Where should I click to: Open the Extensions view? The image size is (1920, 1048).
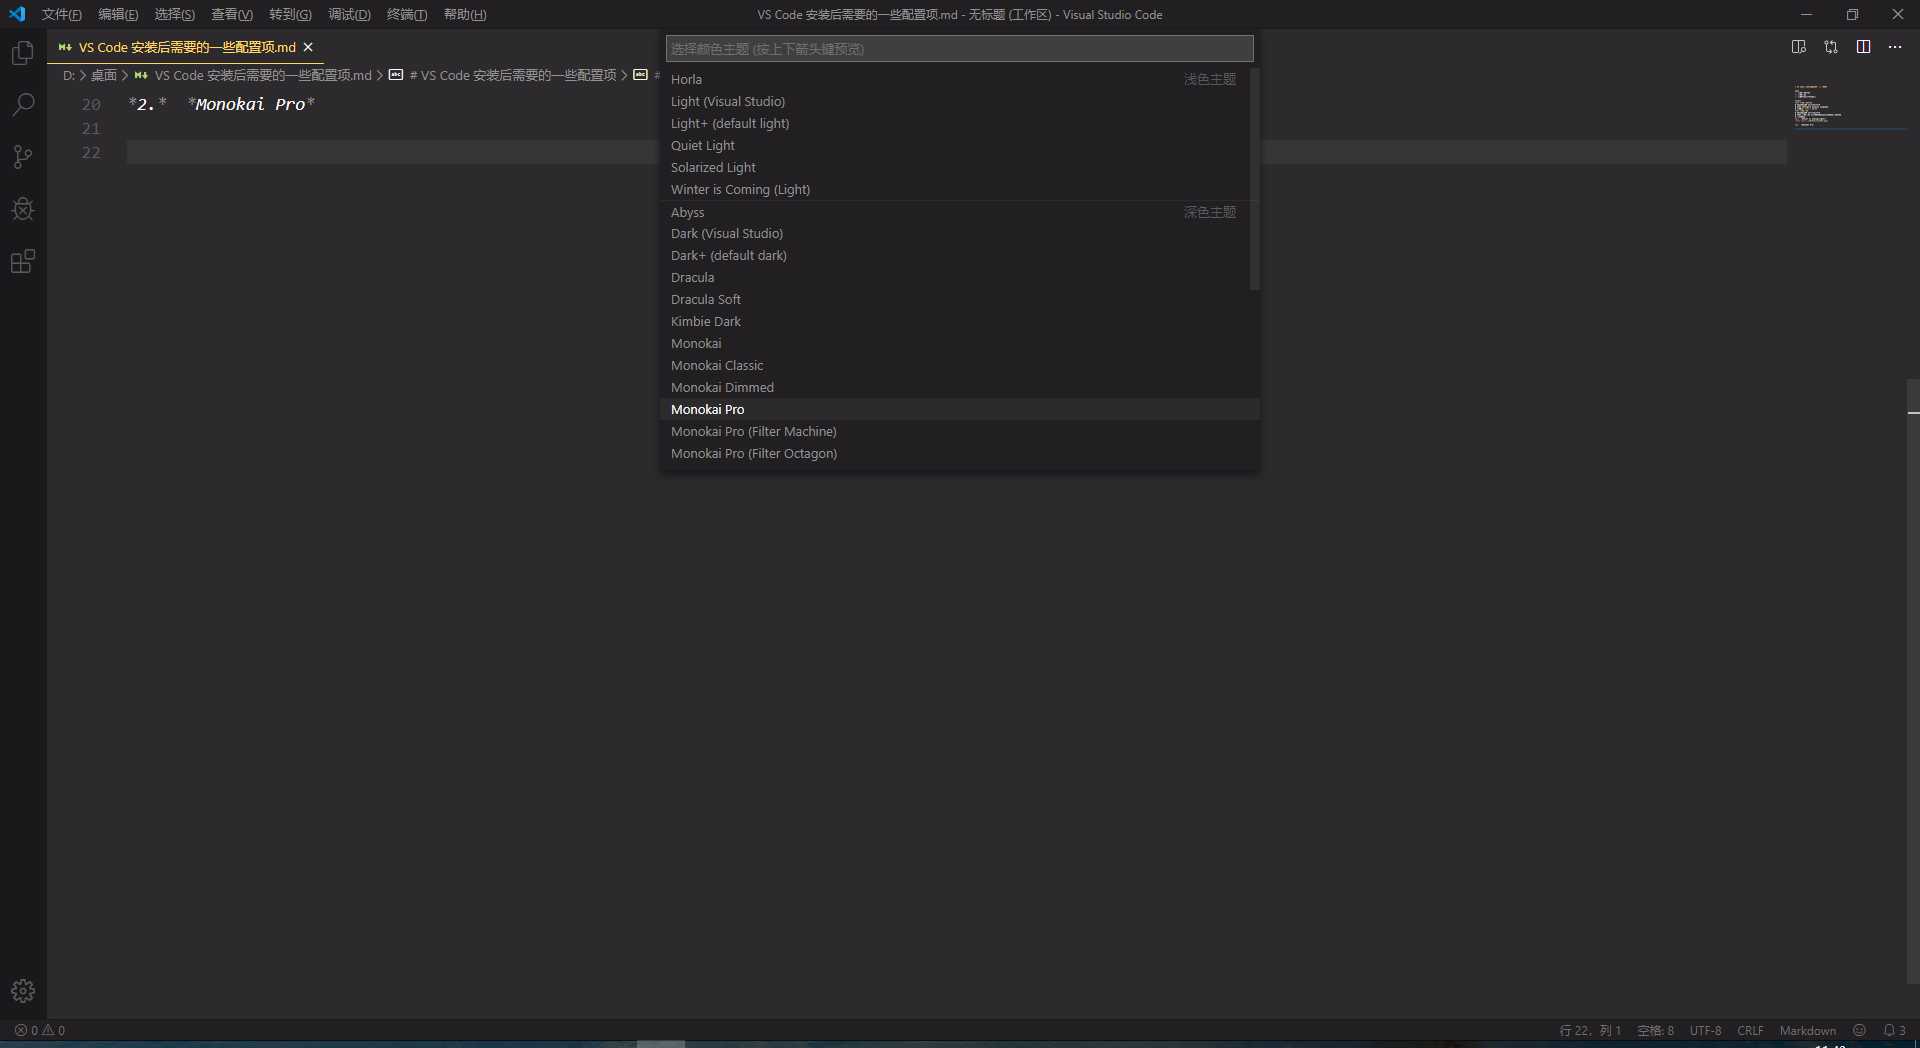22,261
